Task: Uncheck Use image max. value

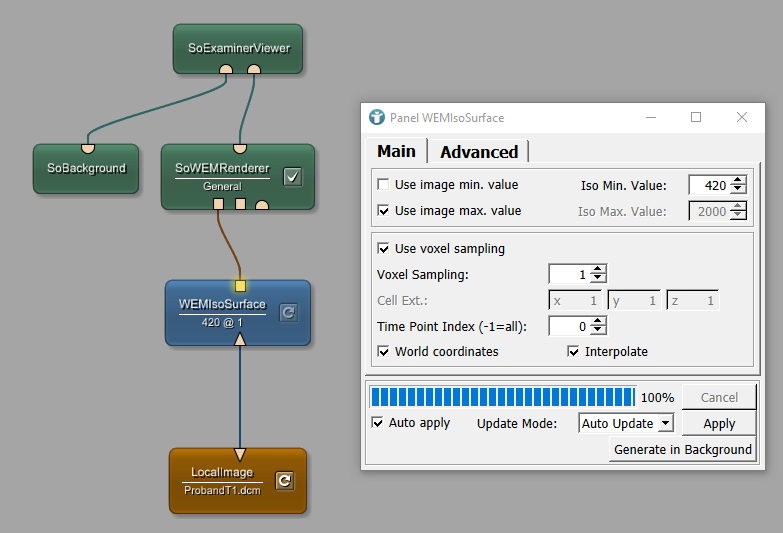Action: pyautogui.click(x=384, y=211)
